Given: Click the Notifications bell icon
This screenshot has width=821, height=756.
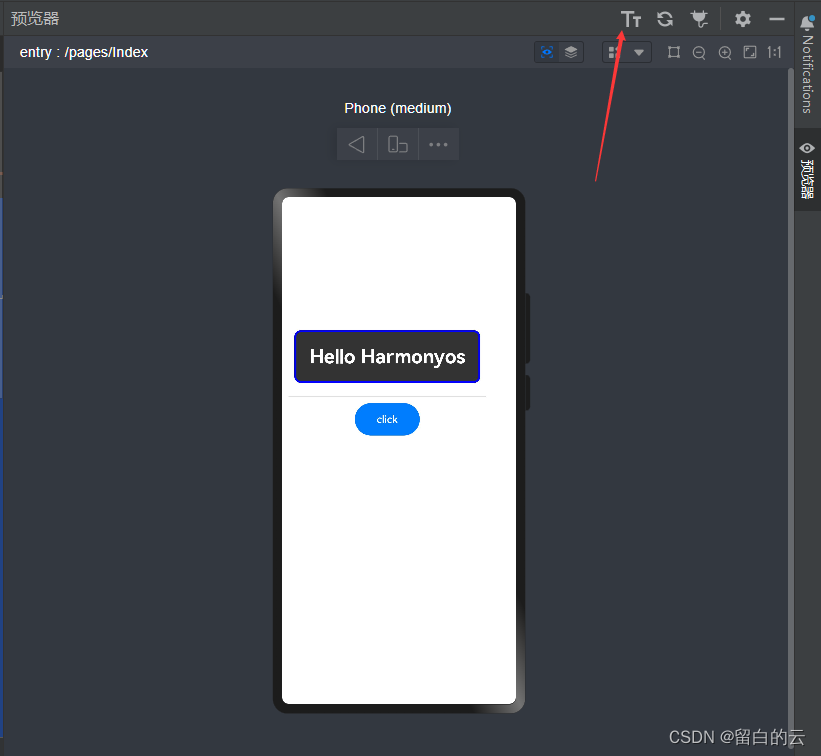Looking at the screenshot, I should [807, 22].
